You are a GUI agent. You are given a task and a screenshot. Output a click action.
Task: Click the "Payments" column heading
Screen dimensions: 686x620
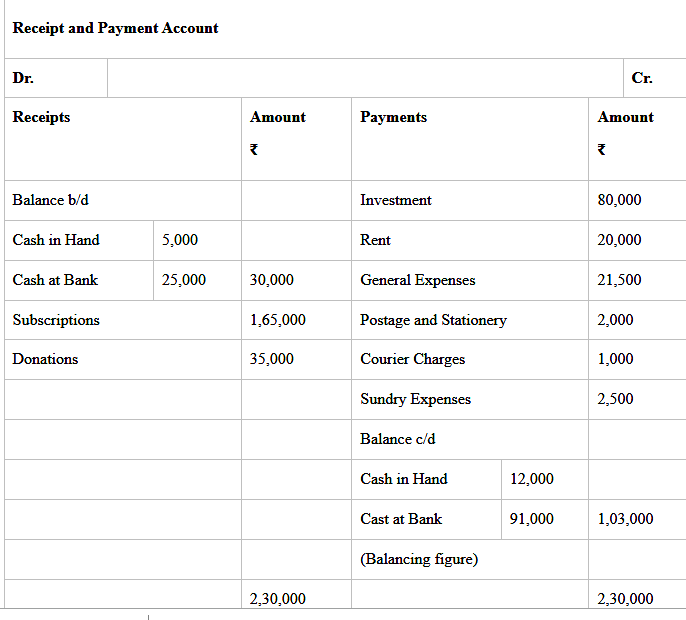393,117
